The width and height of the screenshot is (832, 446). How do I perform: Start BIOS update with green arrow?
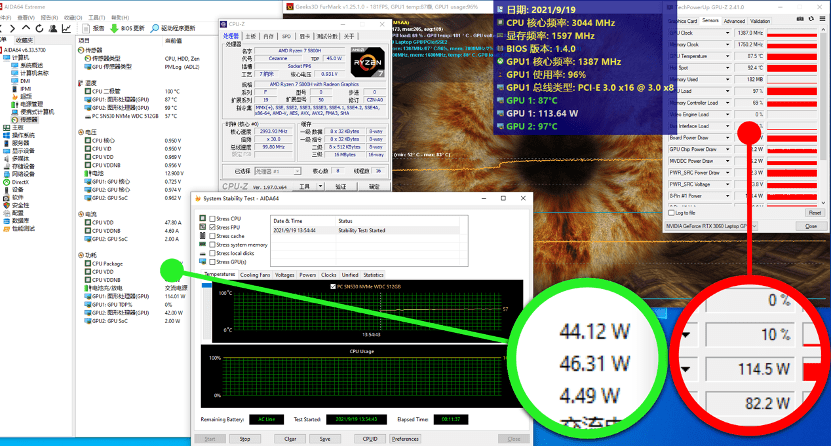pos(114,28)
